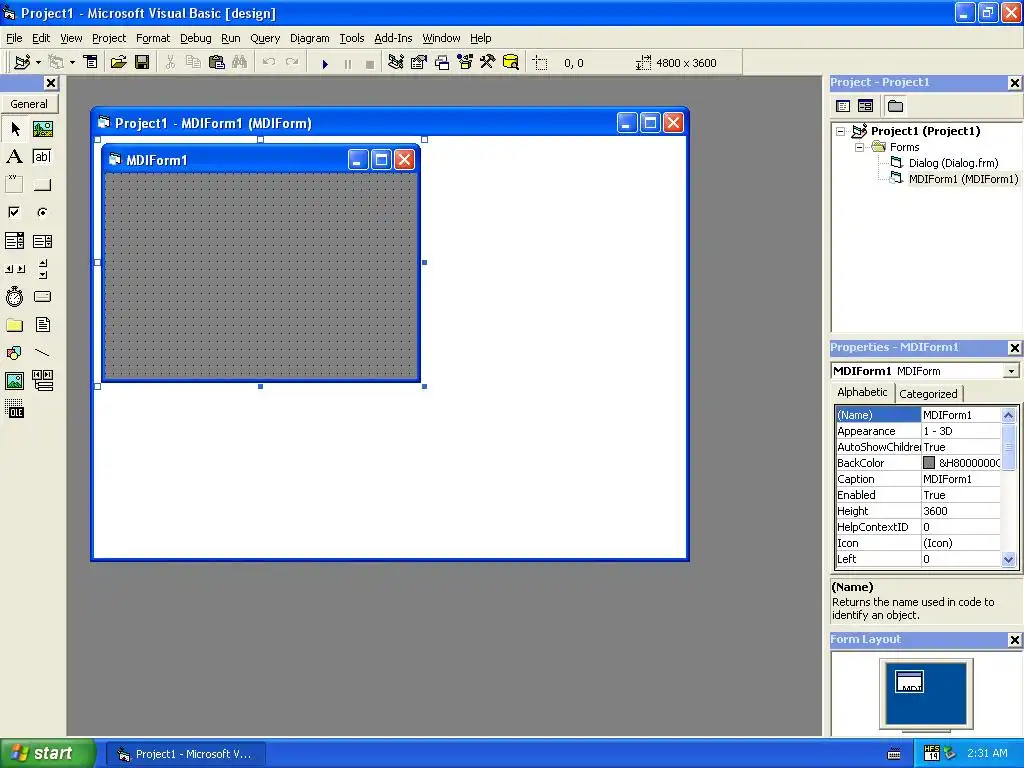Open the Toolbox from toolbar icon

tap(487, 63)
